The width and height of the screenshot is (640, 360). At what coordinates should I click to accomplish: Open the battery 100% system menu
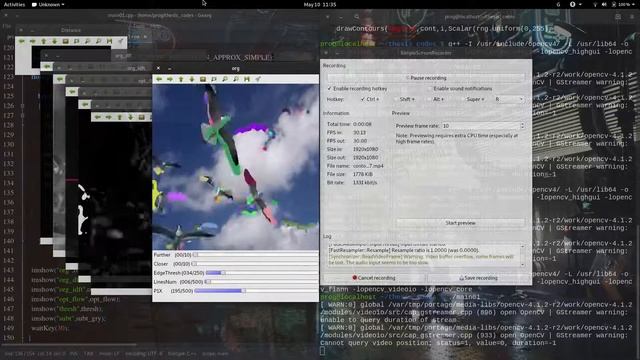tap(622, 4)
